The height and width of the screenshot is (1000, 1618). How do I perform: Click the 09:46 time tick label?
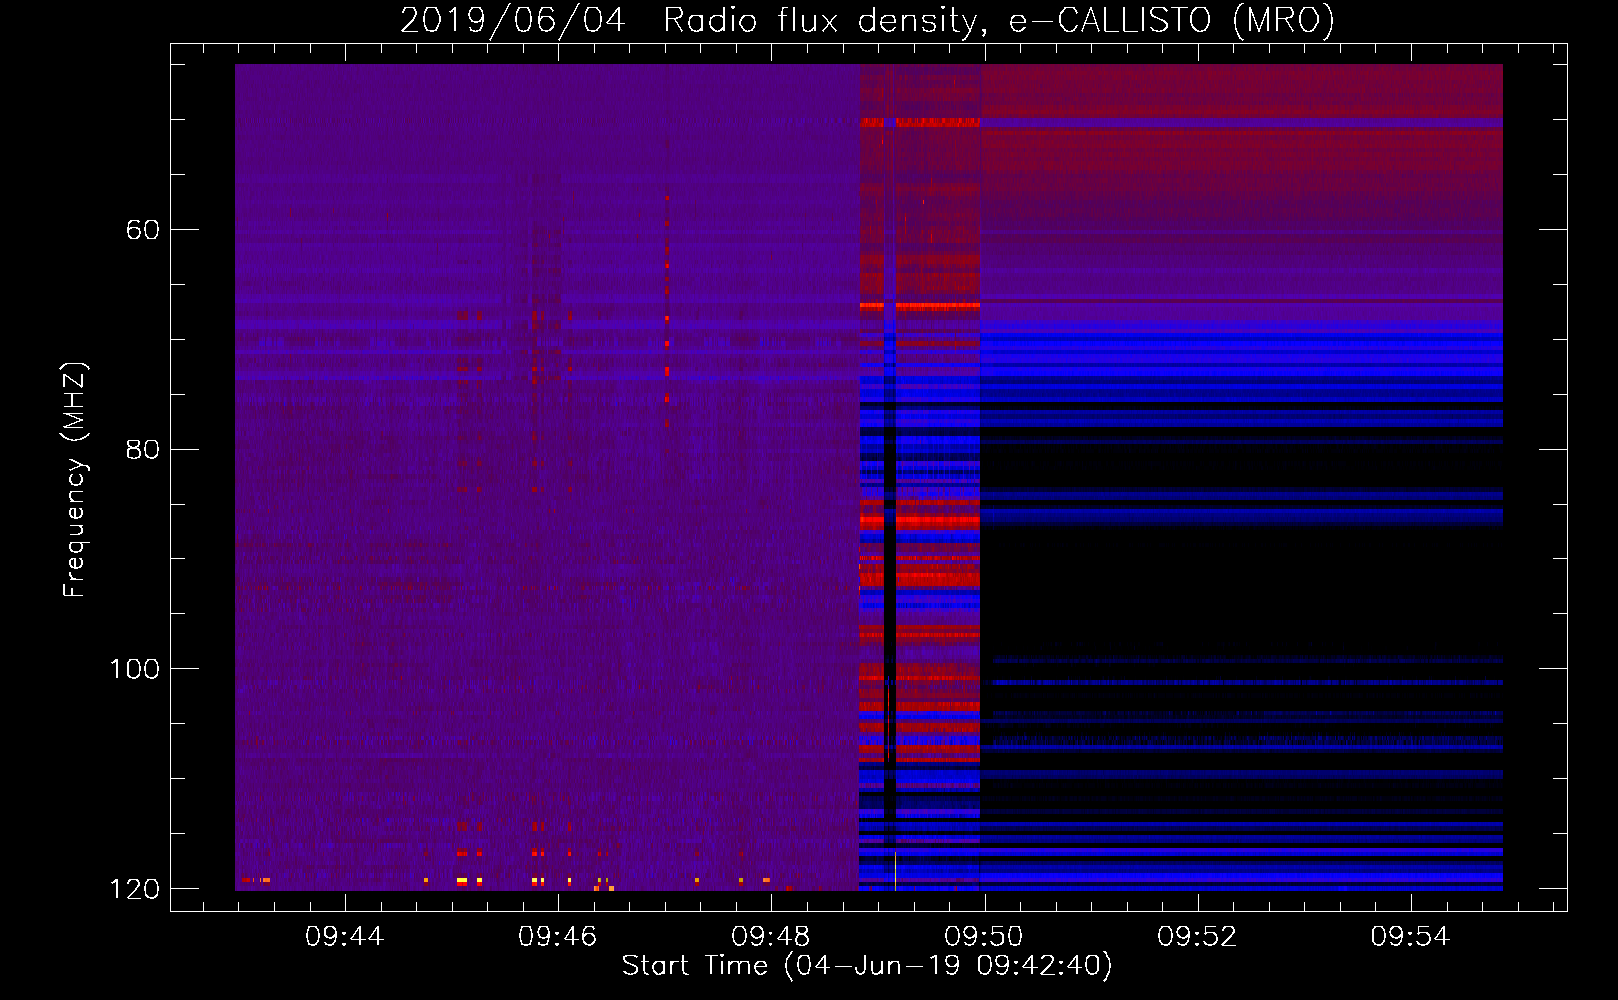558,936
